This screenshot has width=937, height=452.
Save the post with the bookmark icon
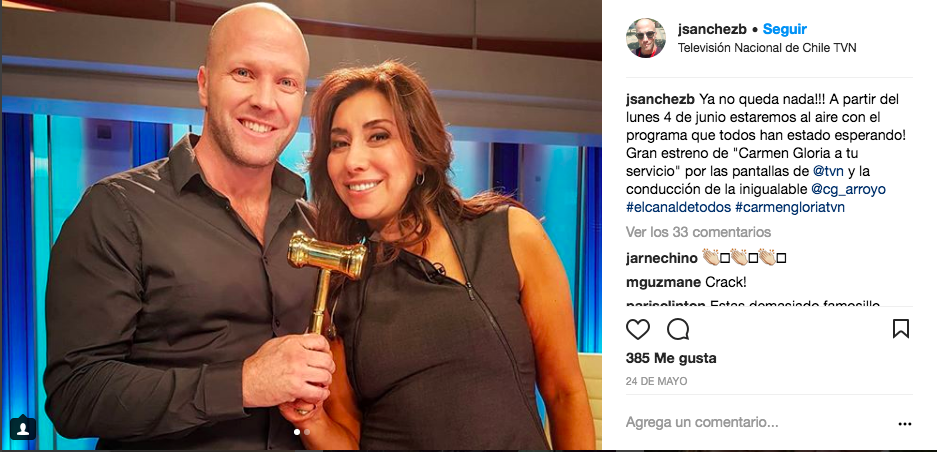(x=901, y=329)
